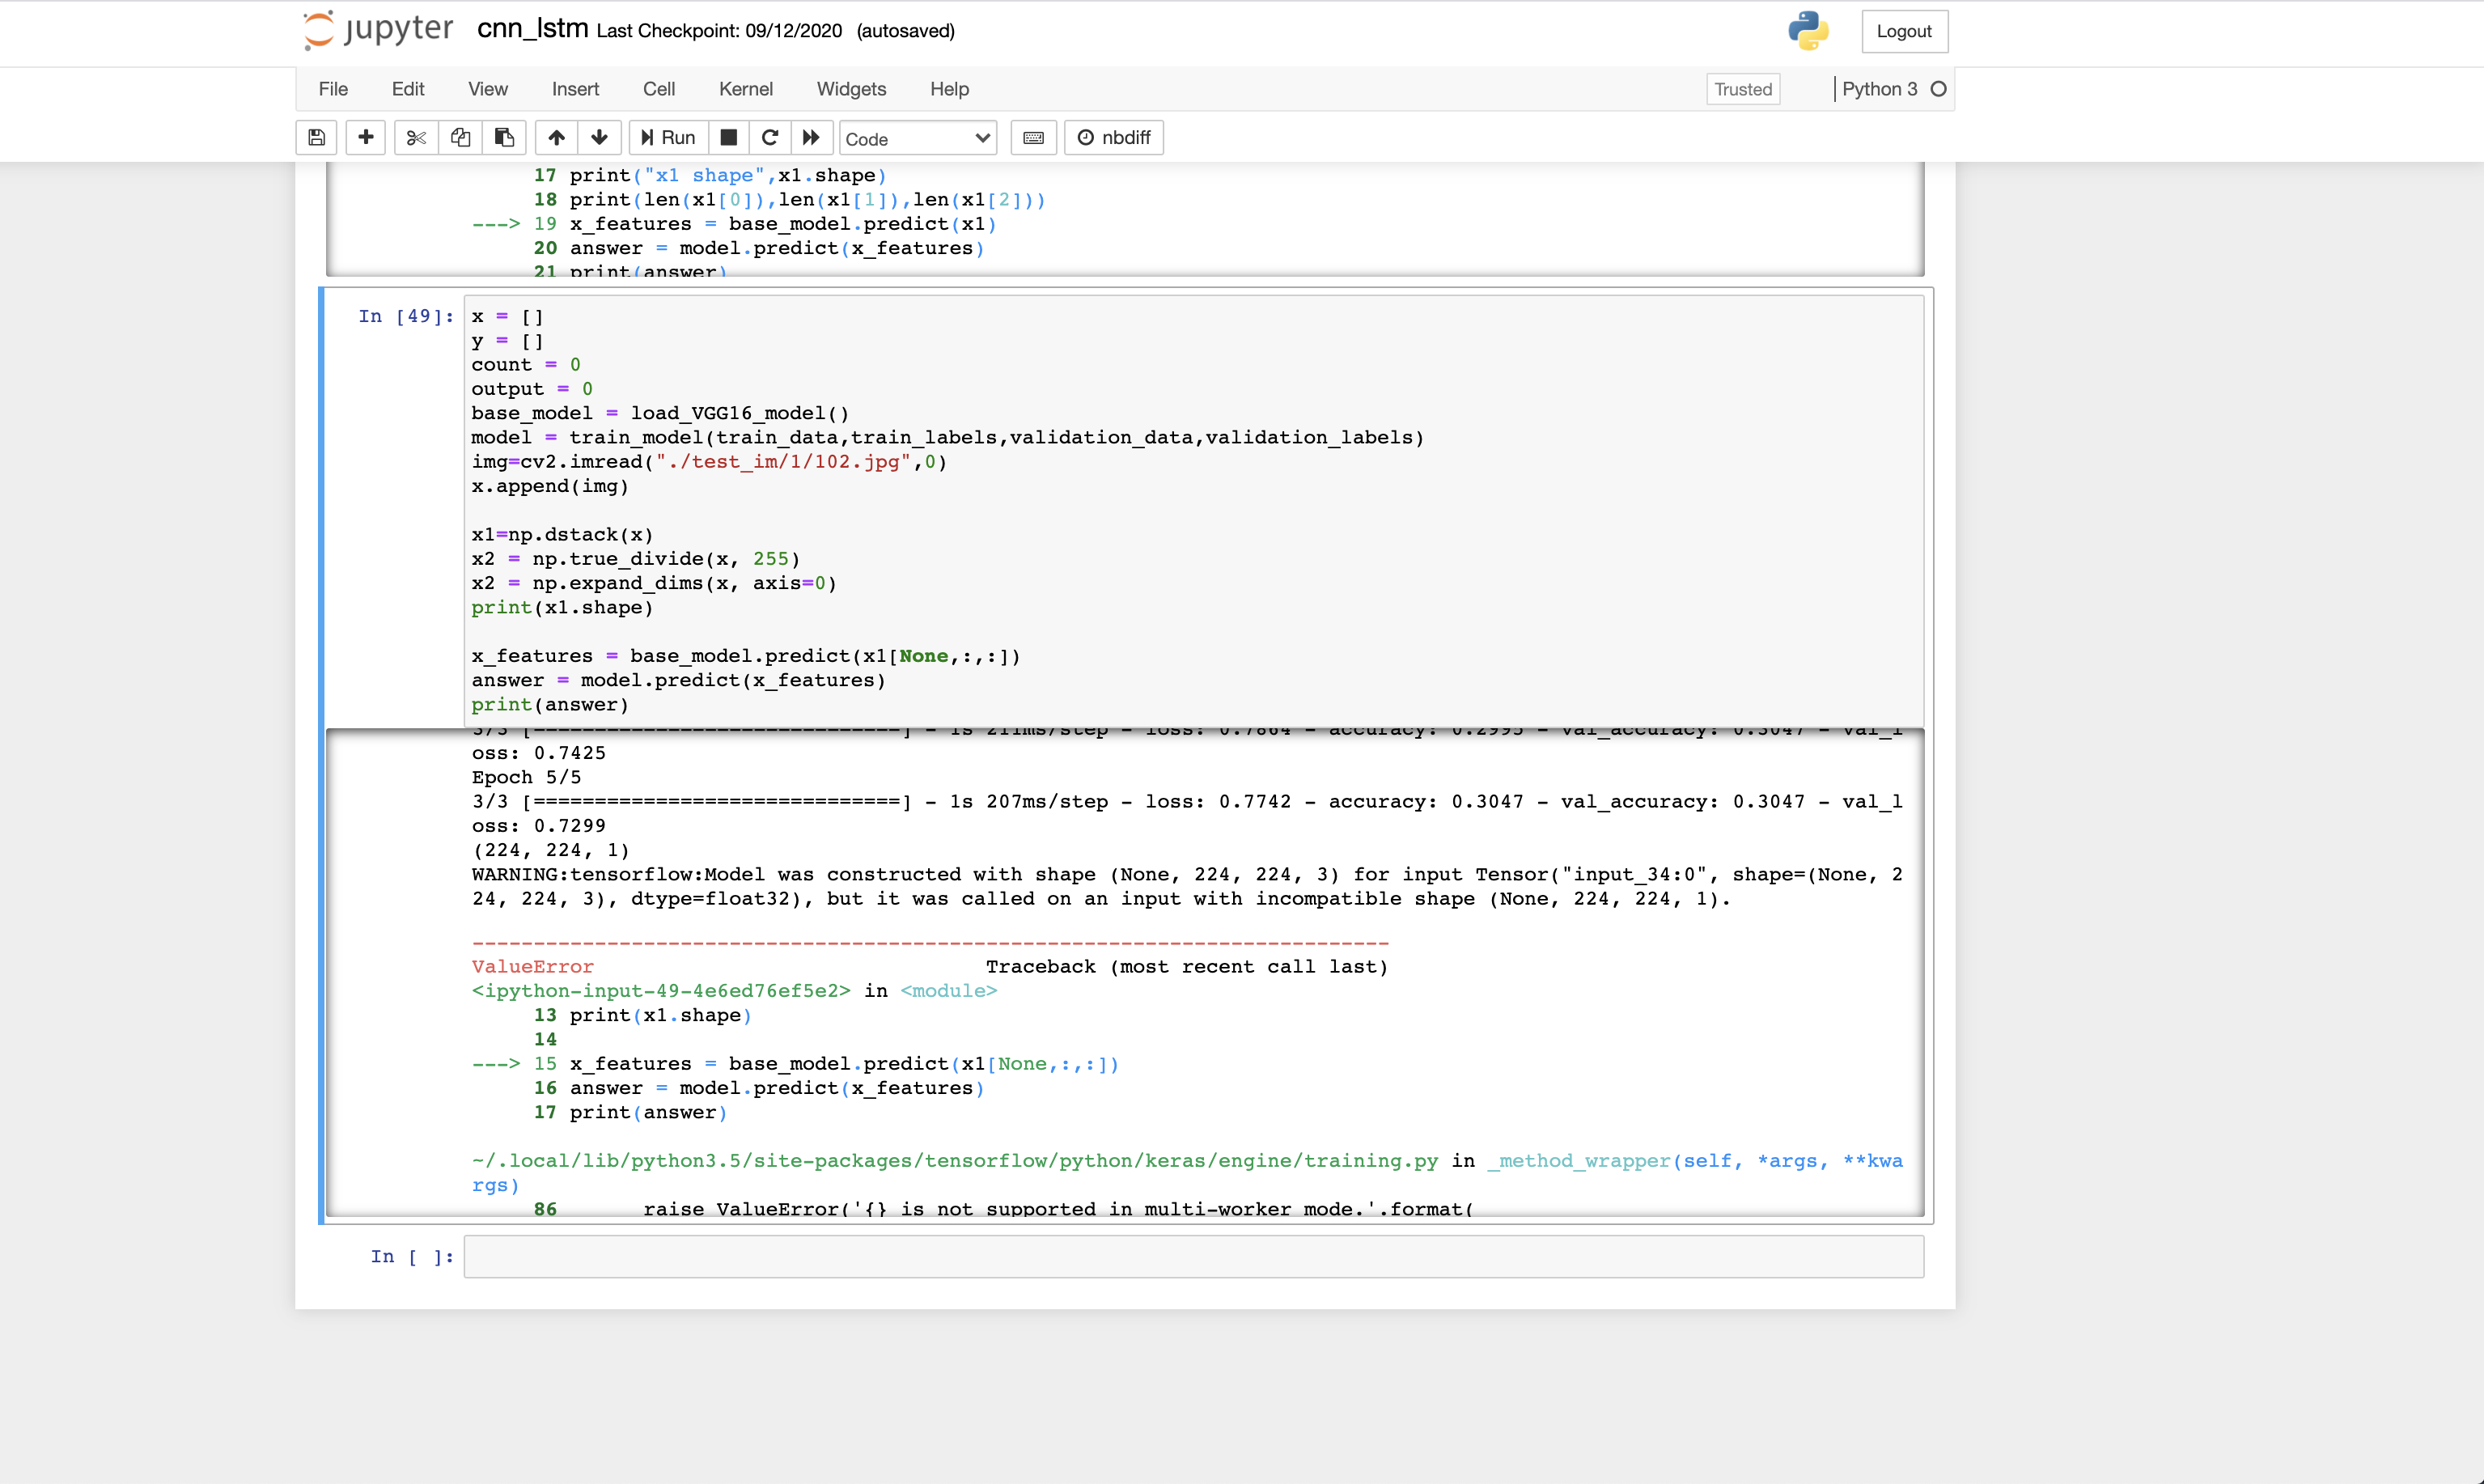Restart the kernel using refresh icon
The image size is (2484, 1484).
click(769, 137)
